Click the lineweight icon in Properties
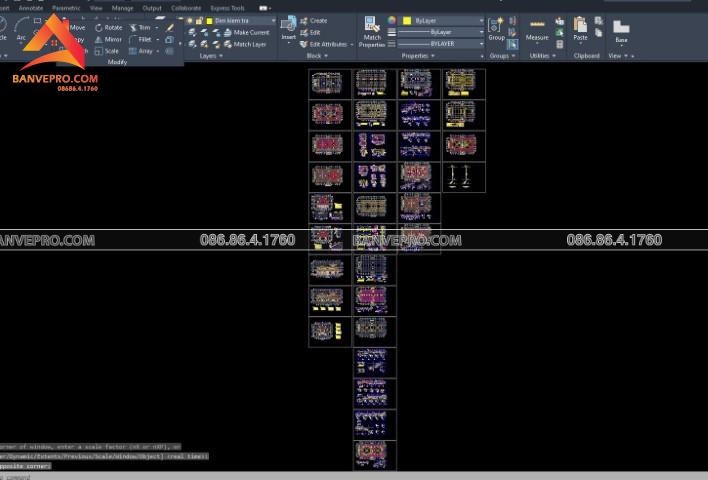708x480 pixels. pyautogui.click(x=392, y=32)
